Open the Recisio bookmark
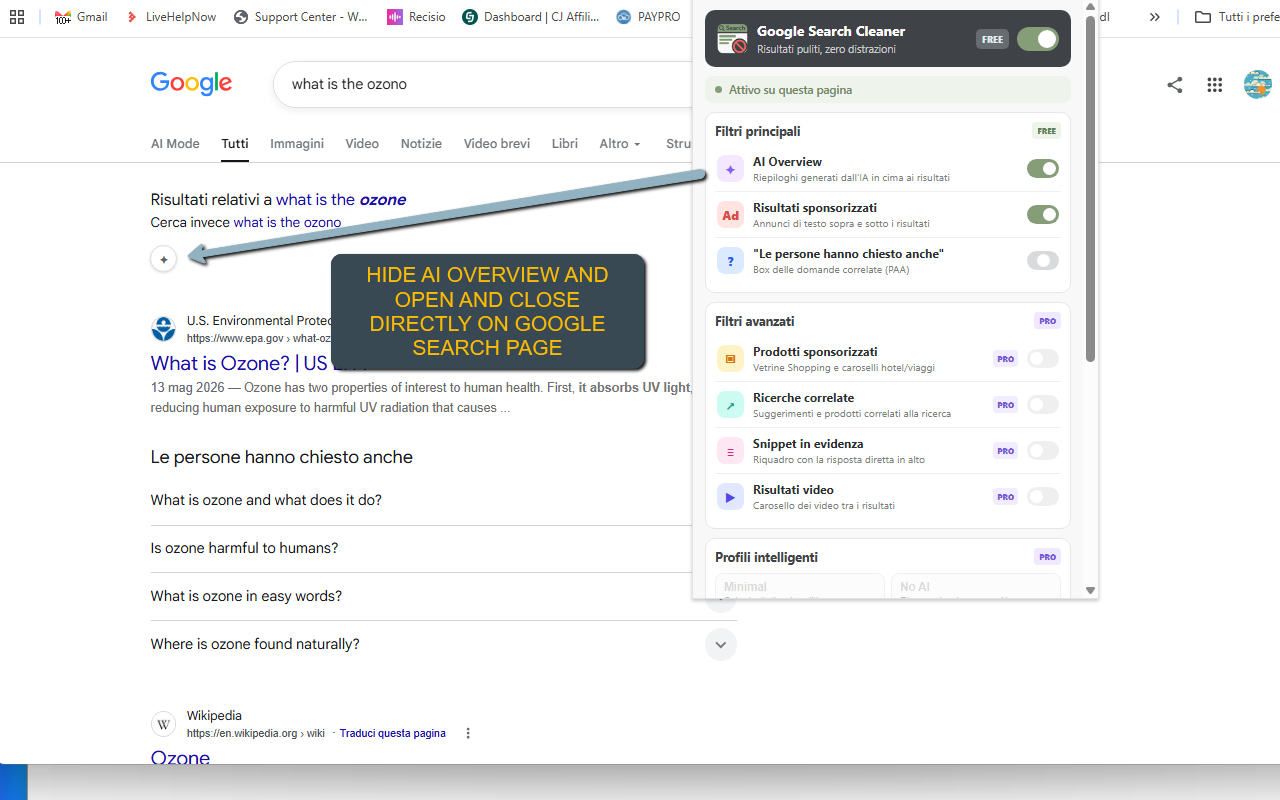This screenshot has width=1280, height=800. [x=417, y=17]
